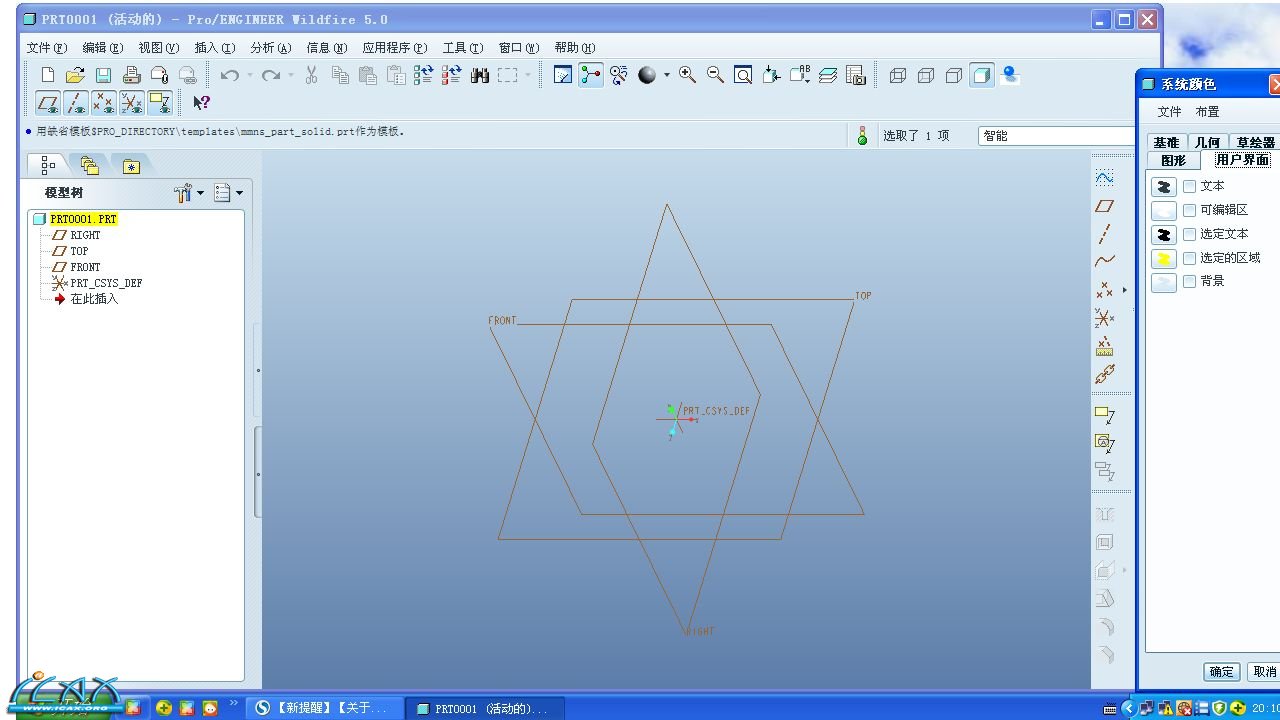Switch to Wireframe display icon
The height and width of the screenshot is (720, 1280).
(898, 75)
